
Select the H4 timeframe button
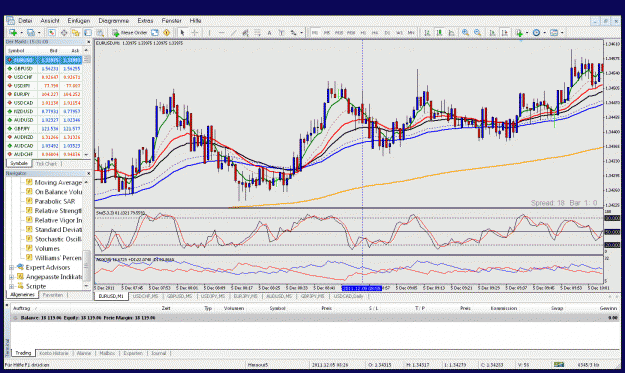[375, 33]
